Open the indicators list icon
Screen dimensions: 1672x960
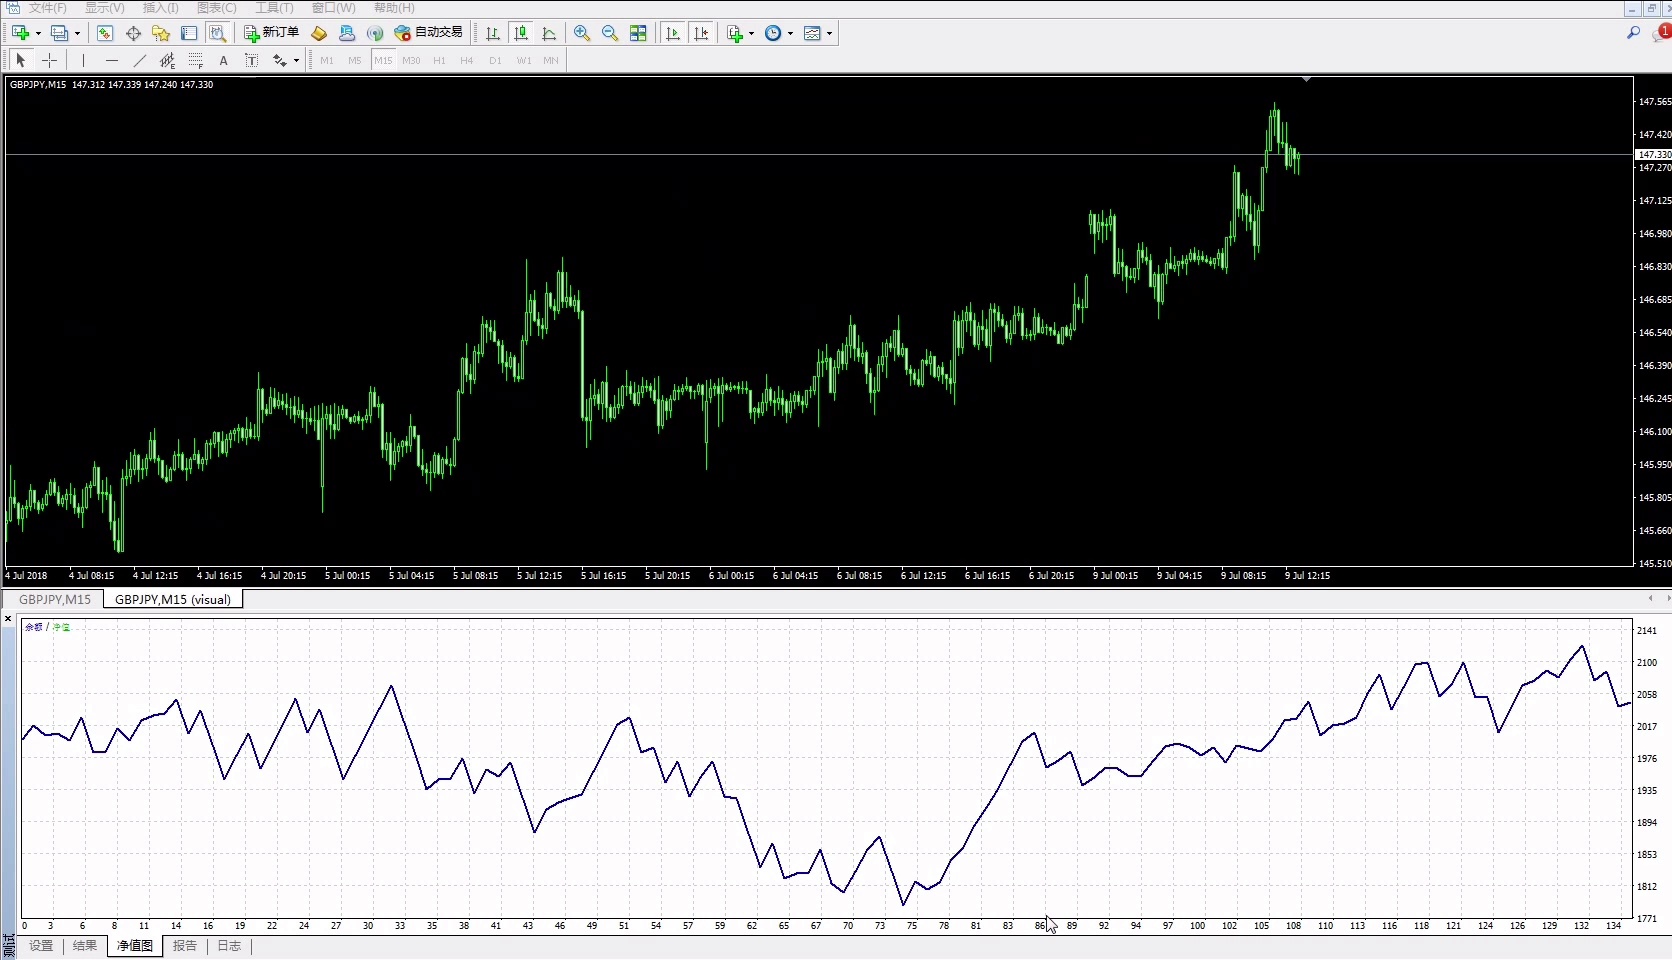(735, 33)
